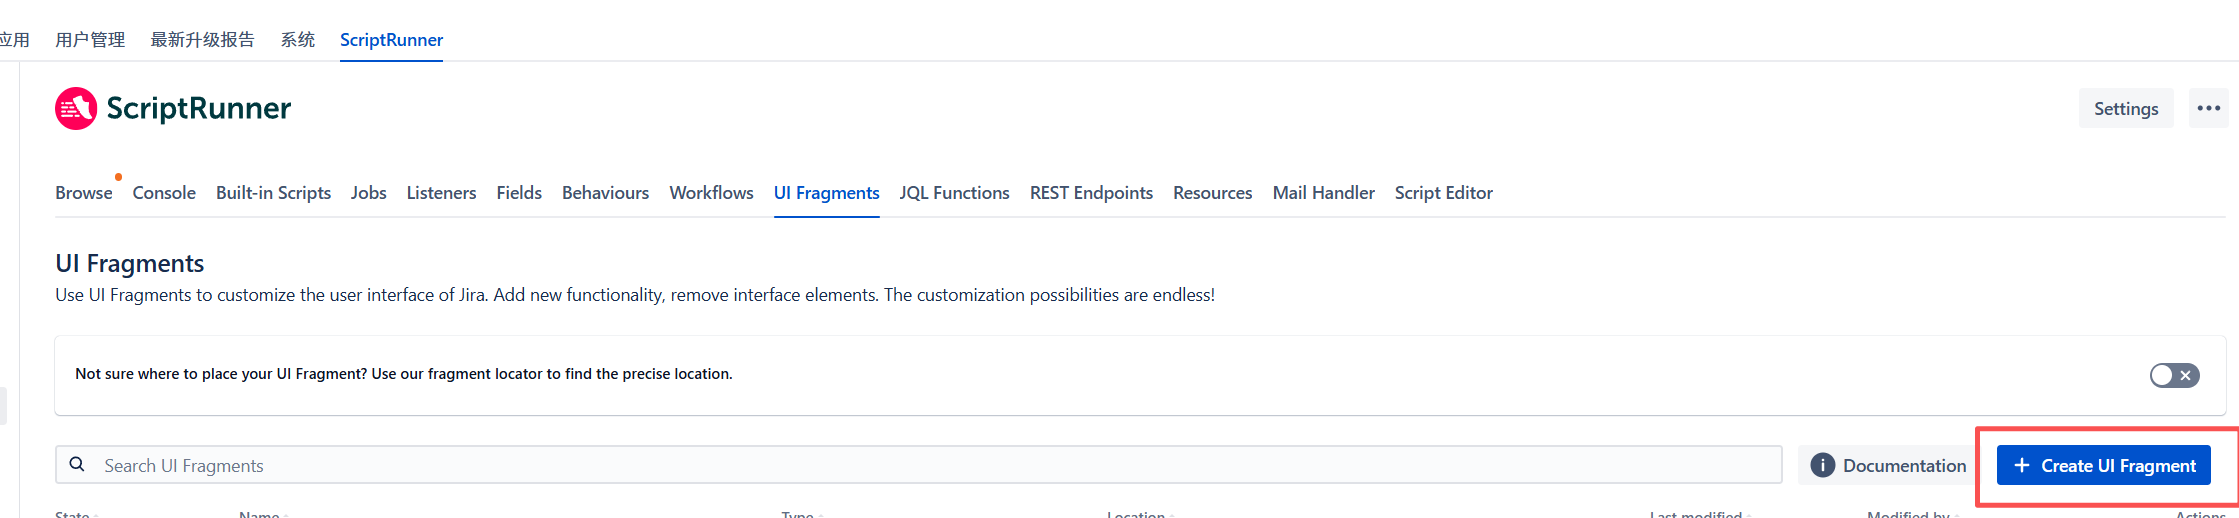
Task: Click the ScriptRunner logo icon
Action: pos(76,108)
